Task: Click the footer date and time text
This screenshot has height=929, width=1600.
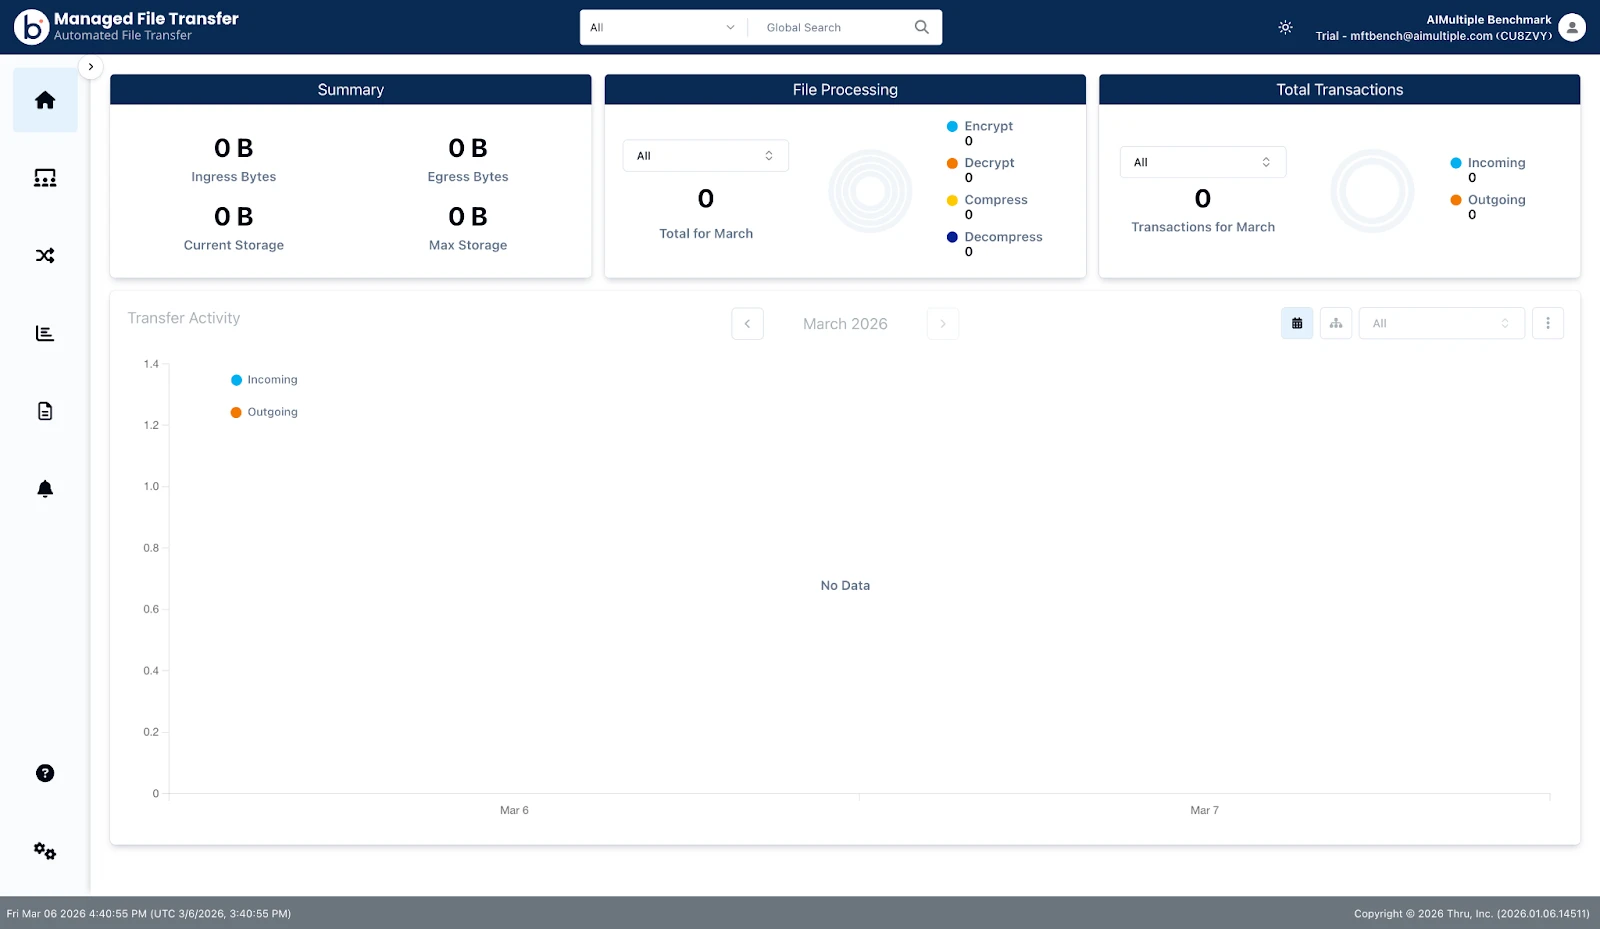Action: (149, 914)
